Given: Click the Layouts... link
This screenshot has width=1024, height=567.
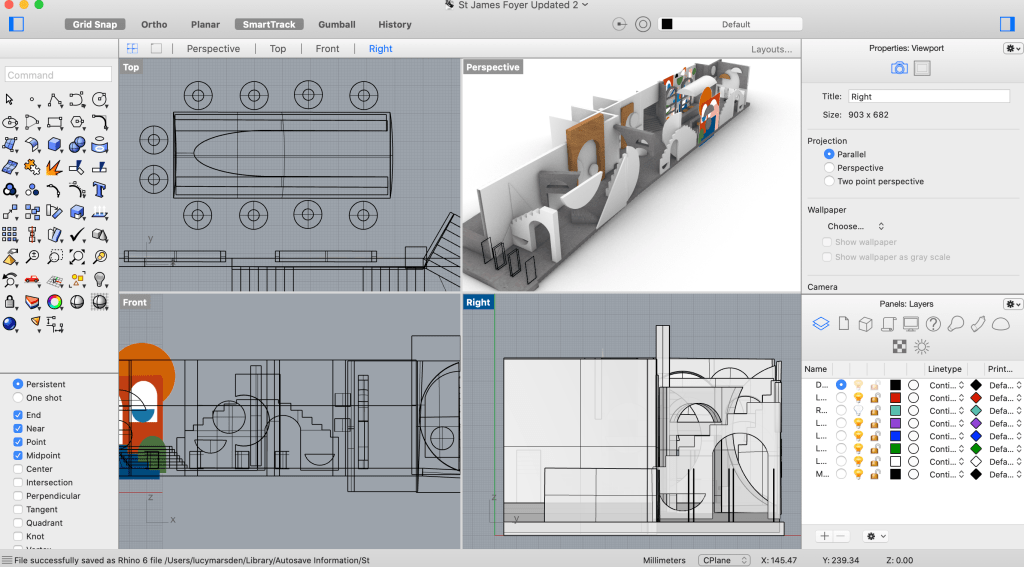Looking at the screenshot, I should (771, 48).
